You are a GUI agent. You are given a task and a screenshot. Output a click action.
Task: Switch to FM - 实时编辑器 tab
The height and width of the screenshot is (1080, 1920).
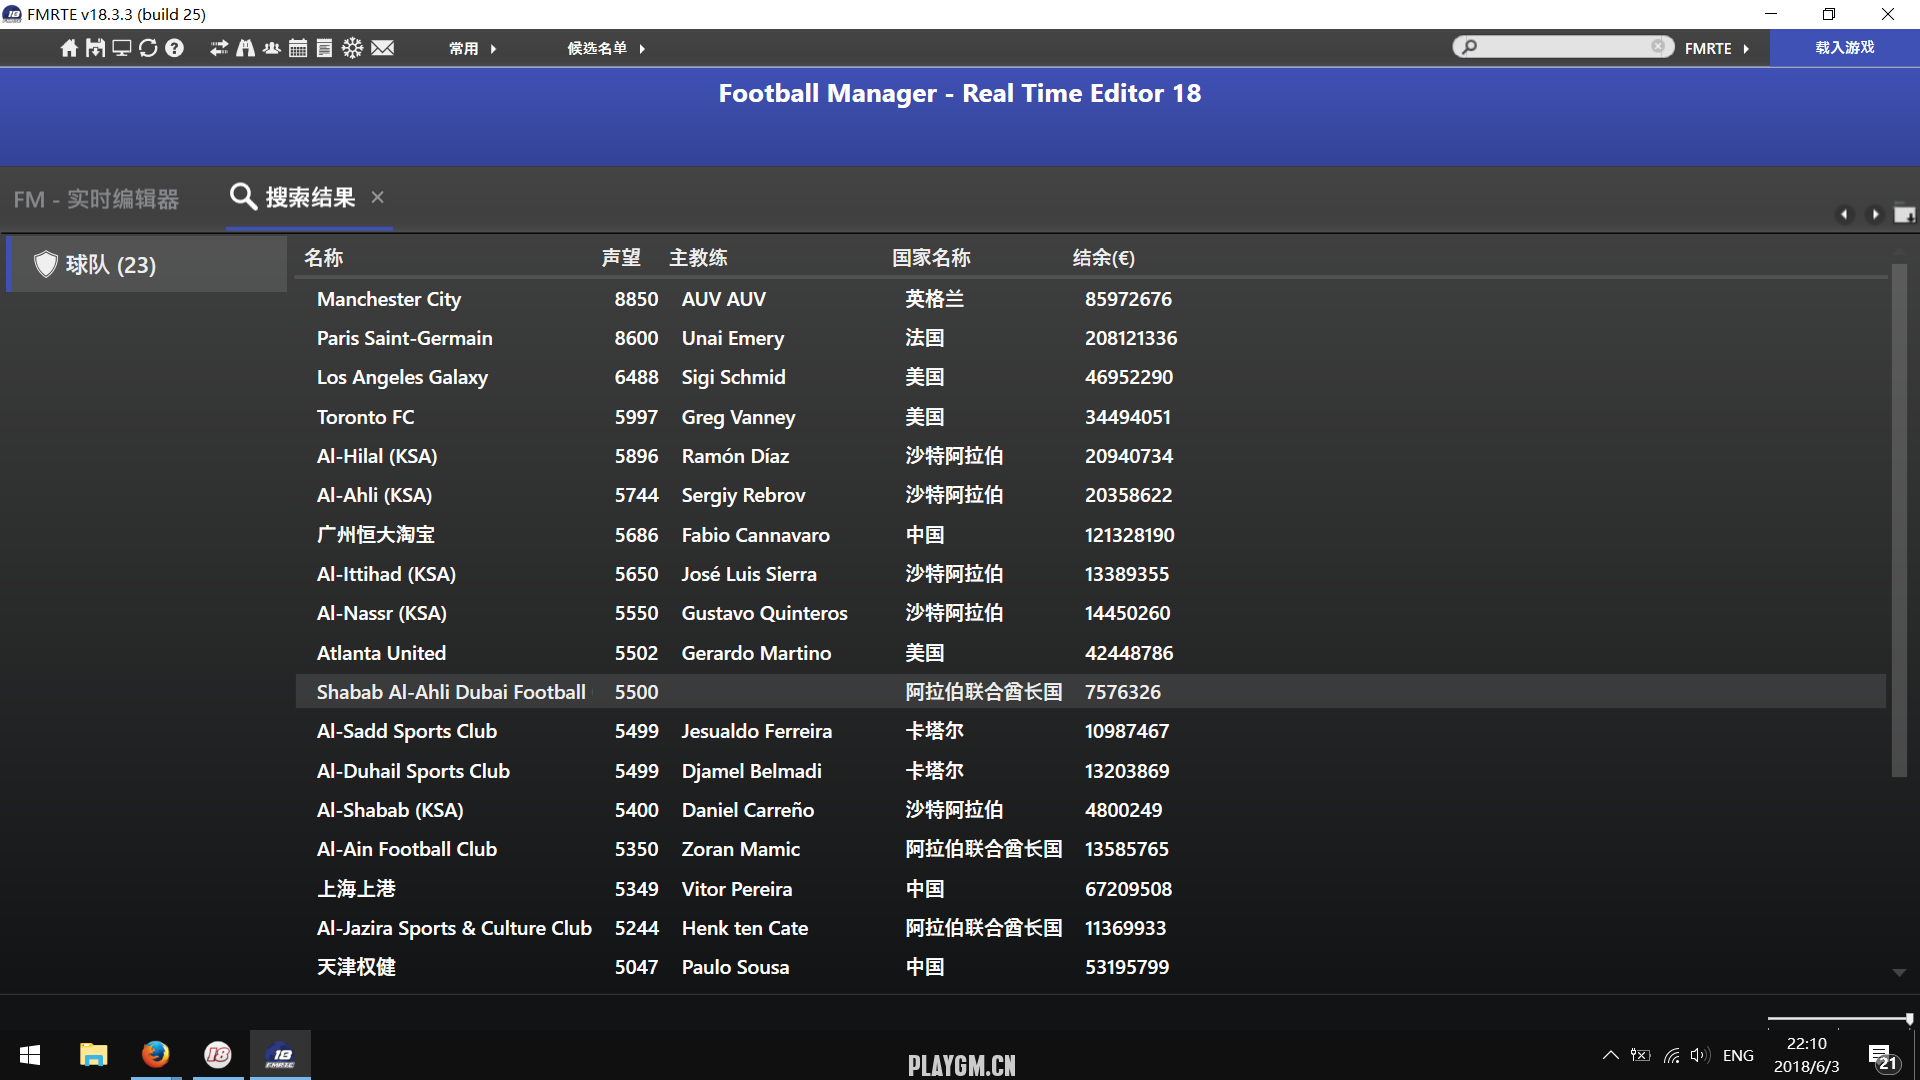coord(96,199)
